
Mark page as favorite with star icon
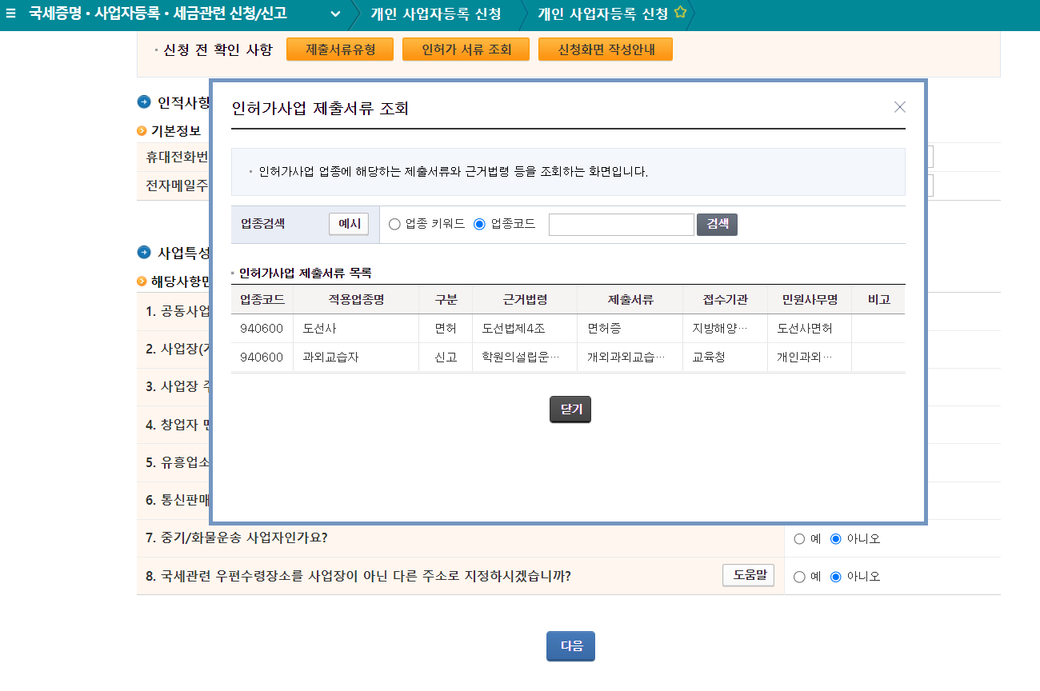pyautogui.click(x=680, y=14)
